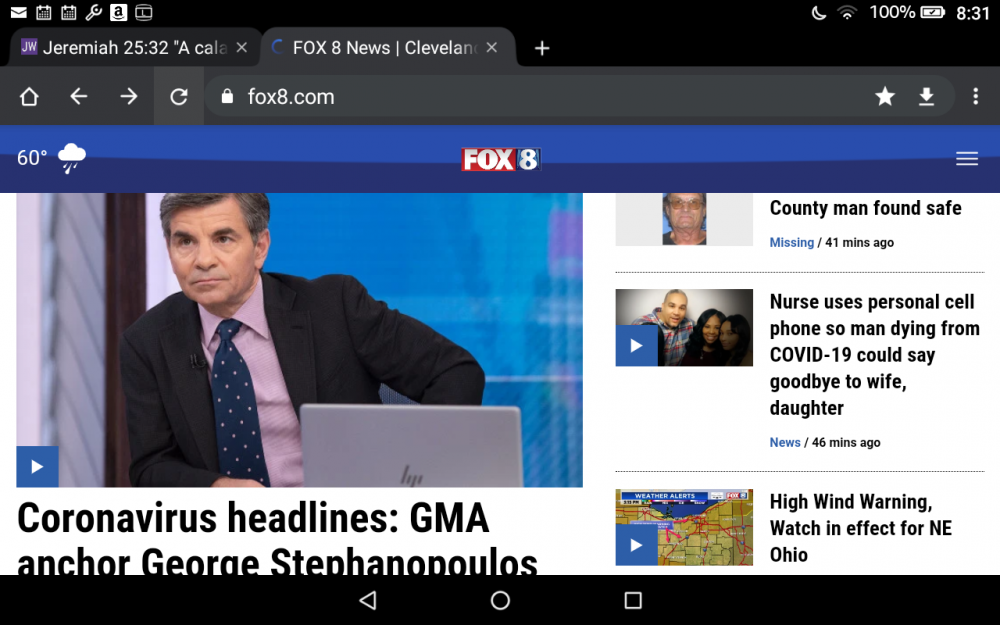1000x625 pixels.
Task: Open the site's hamburger navigation menu
Action: 967,158
